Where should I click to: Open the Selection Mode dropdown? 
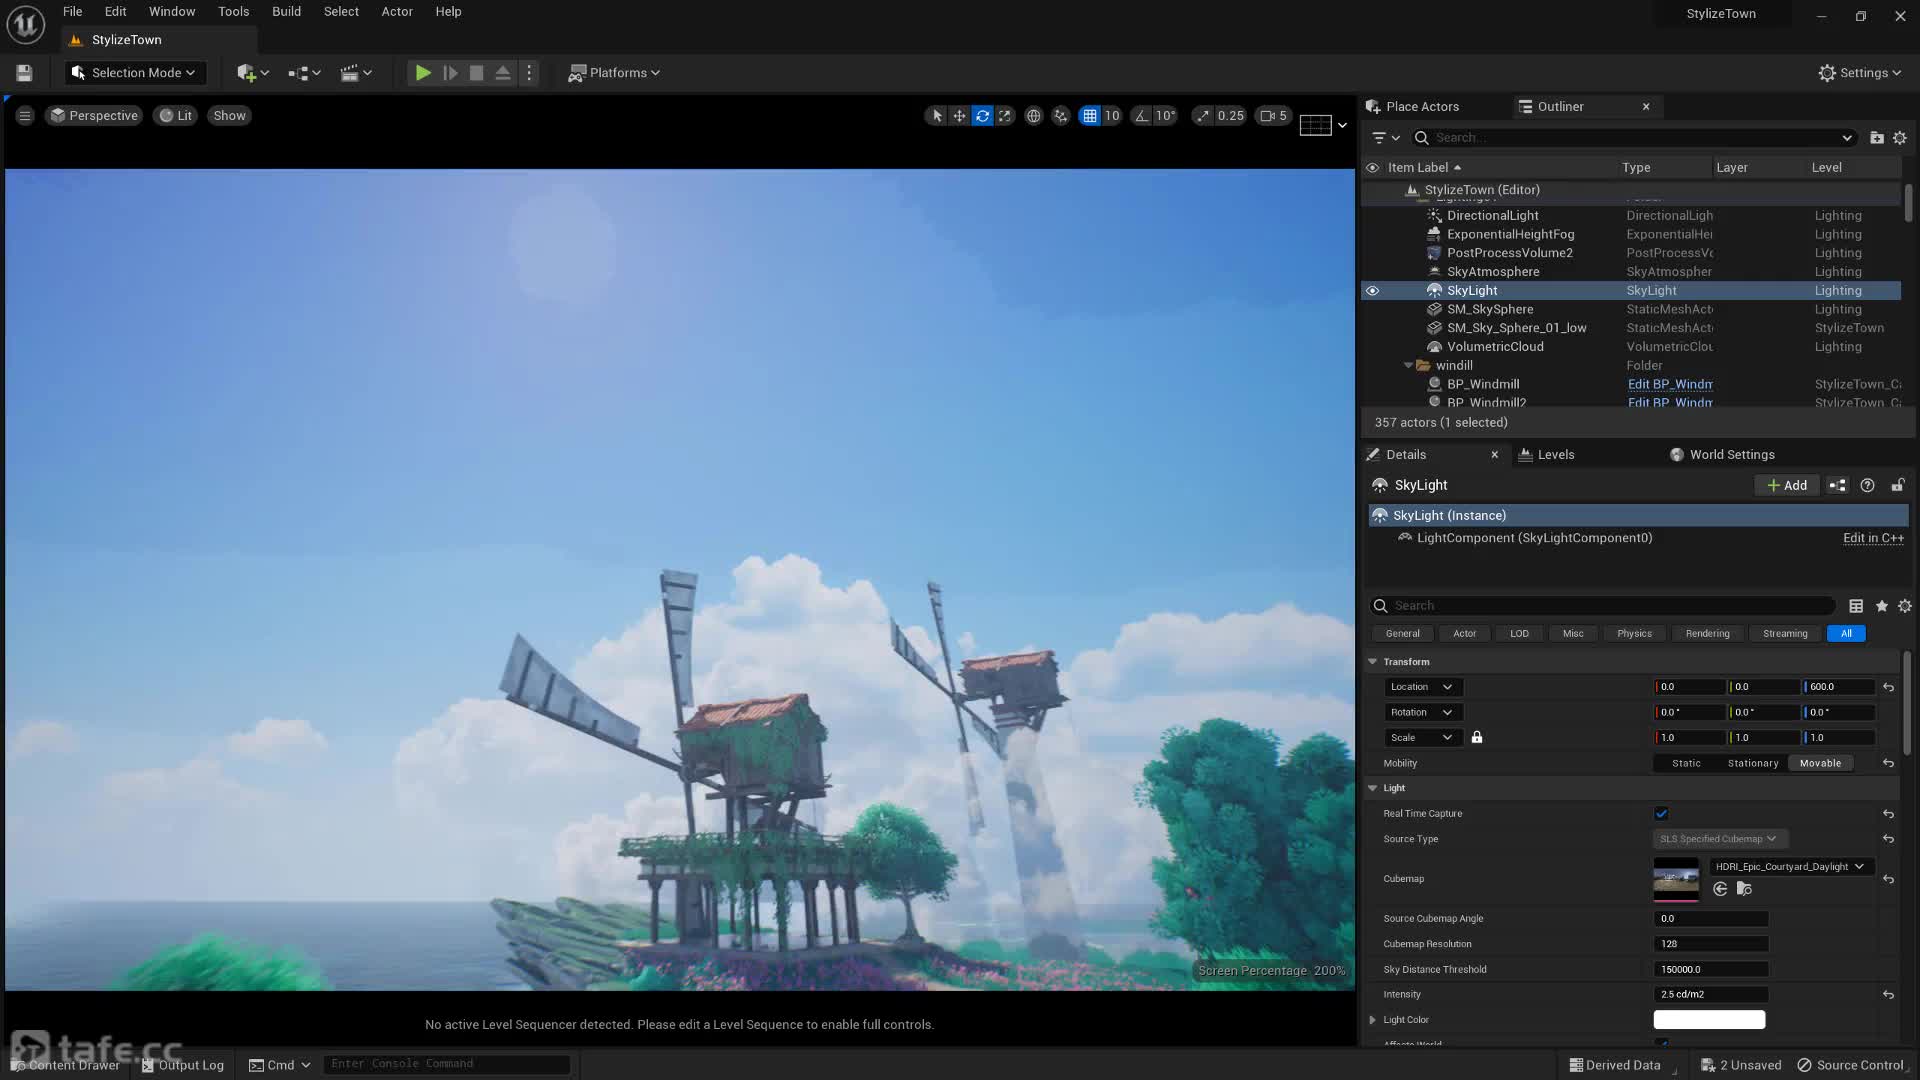[136, 73]
